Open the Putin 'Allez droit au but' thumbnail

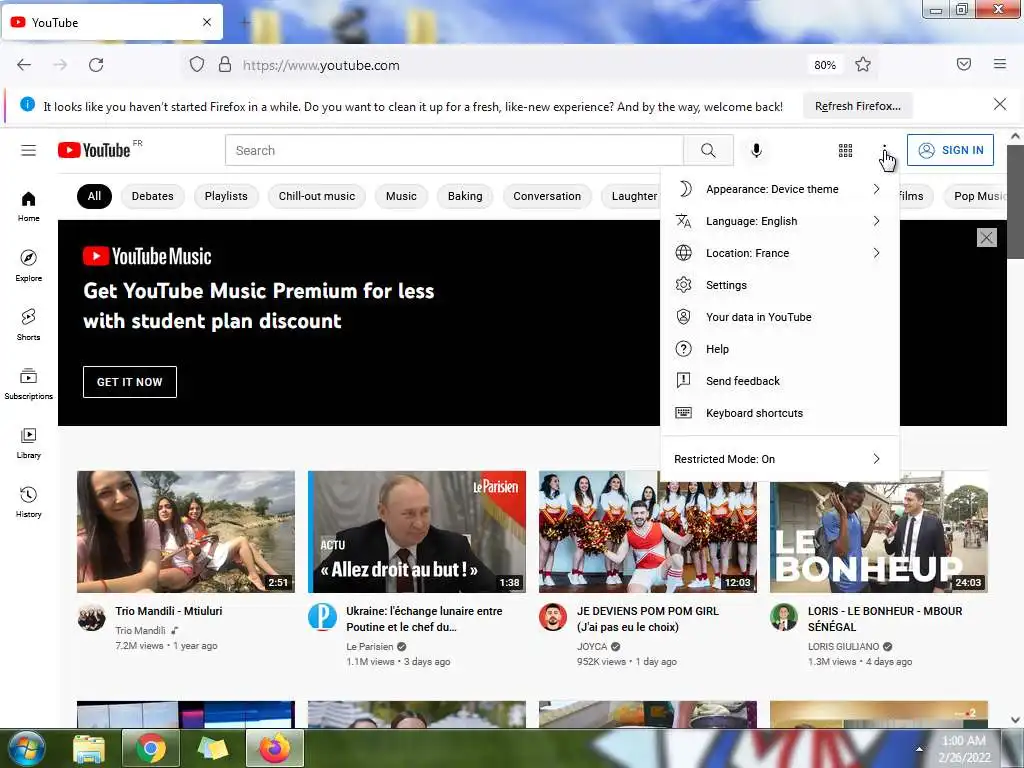[417, 532]
